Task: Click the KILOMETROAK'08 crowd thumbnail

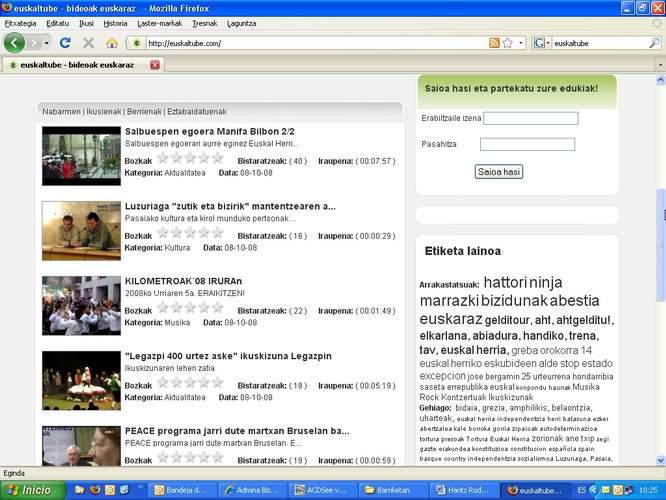Action: click(x=81, y=305)
